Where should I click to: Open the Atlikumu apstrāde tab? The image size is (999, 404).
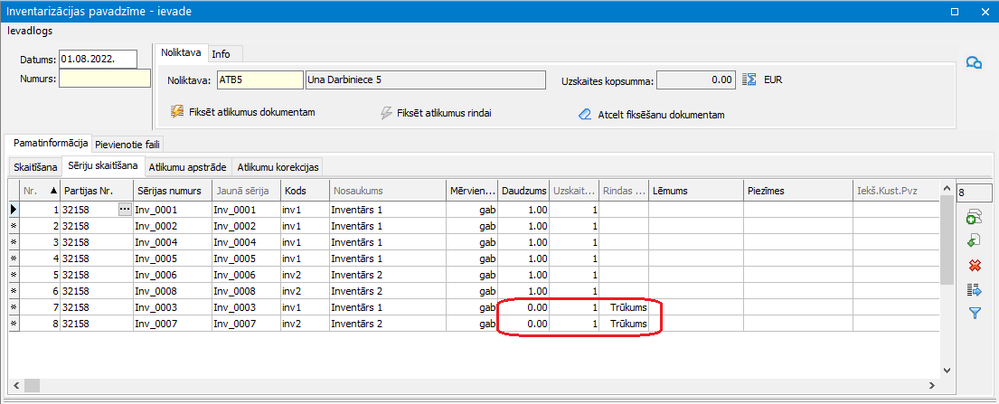coord(187,167)
